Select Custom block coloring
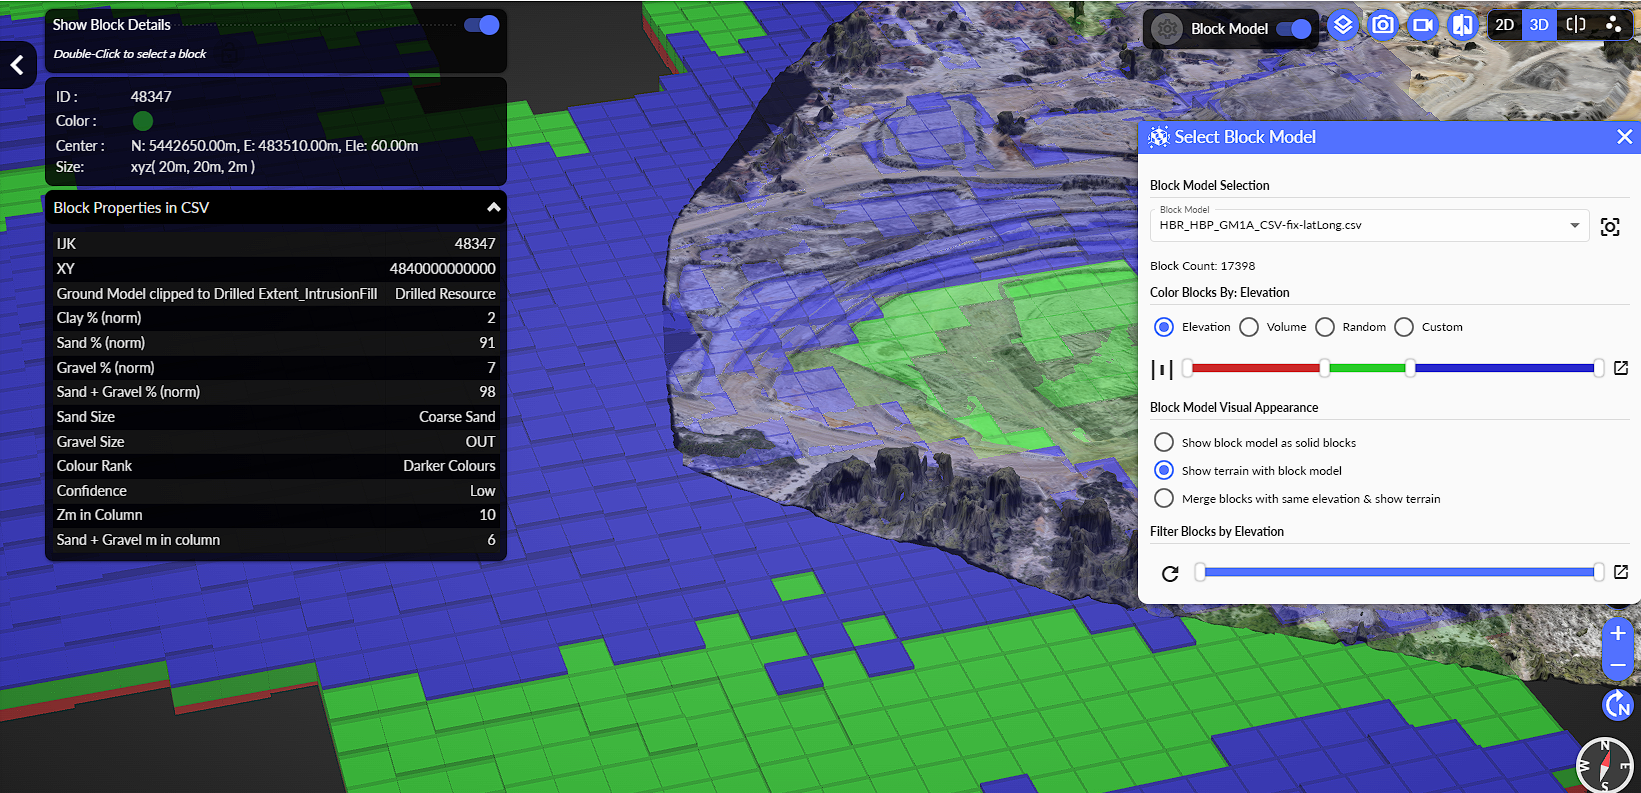The width and height of the screenshot is (1641, 793). 1404,327
